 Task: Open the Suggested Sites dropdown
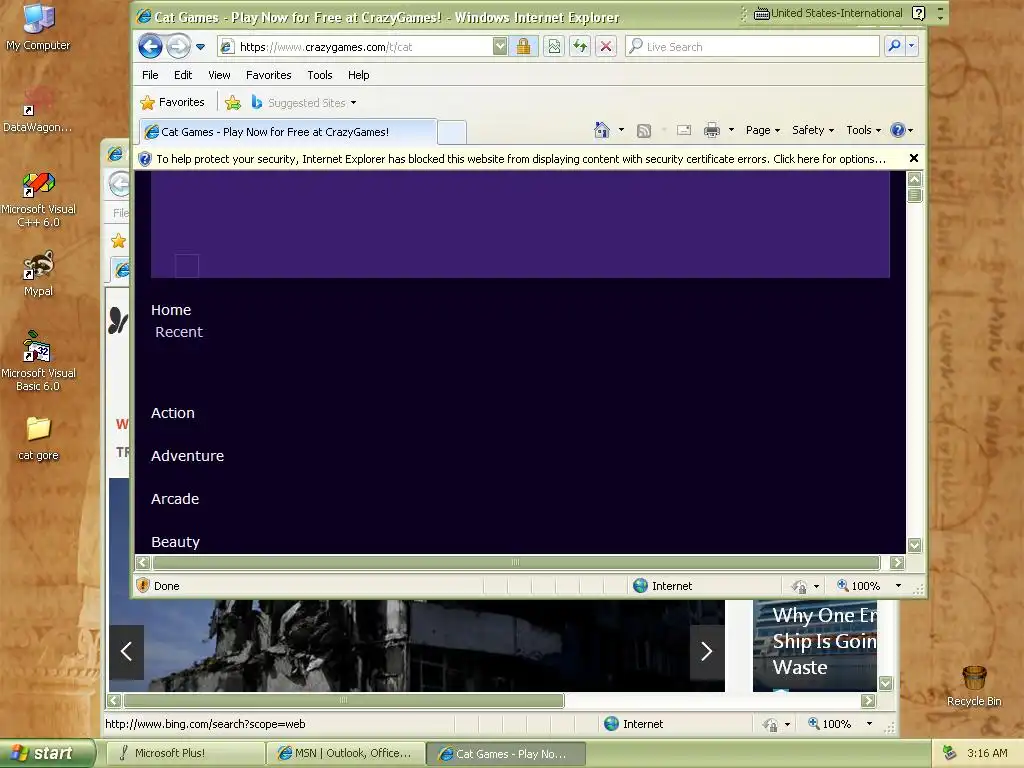(x=304, y=103)
